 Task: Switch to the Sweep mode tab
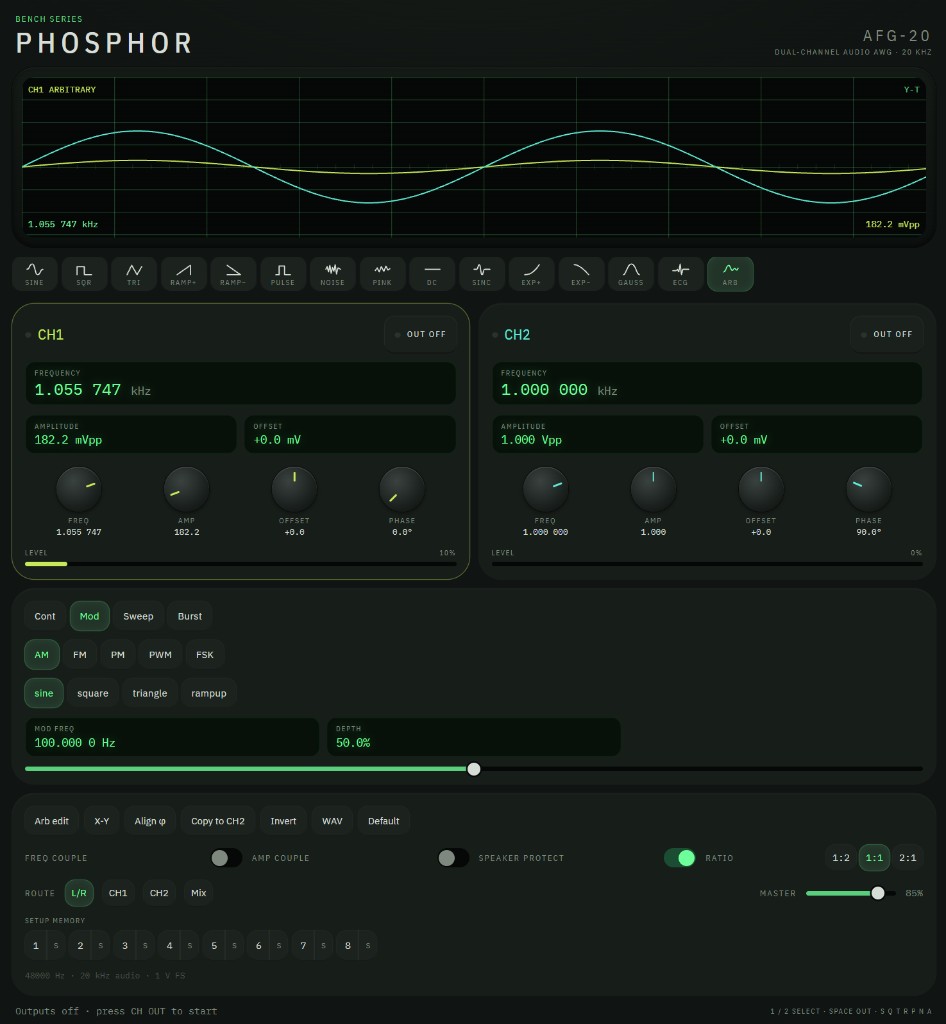tap(138, 616)
